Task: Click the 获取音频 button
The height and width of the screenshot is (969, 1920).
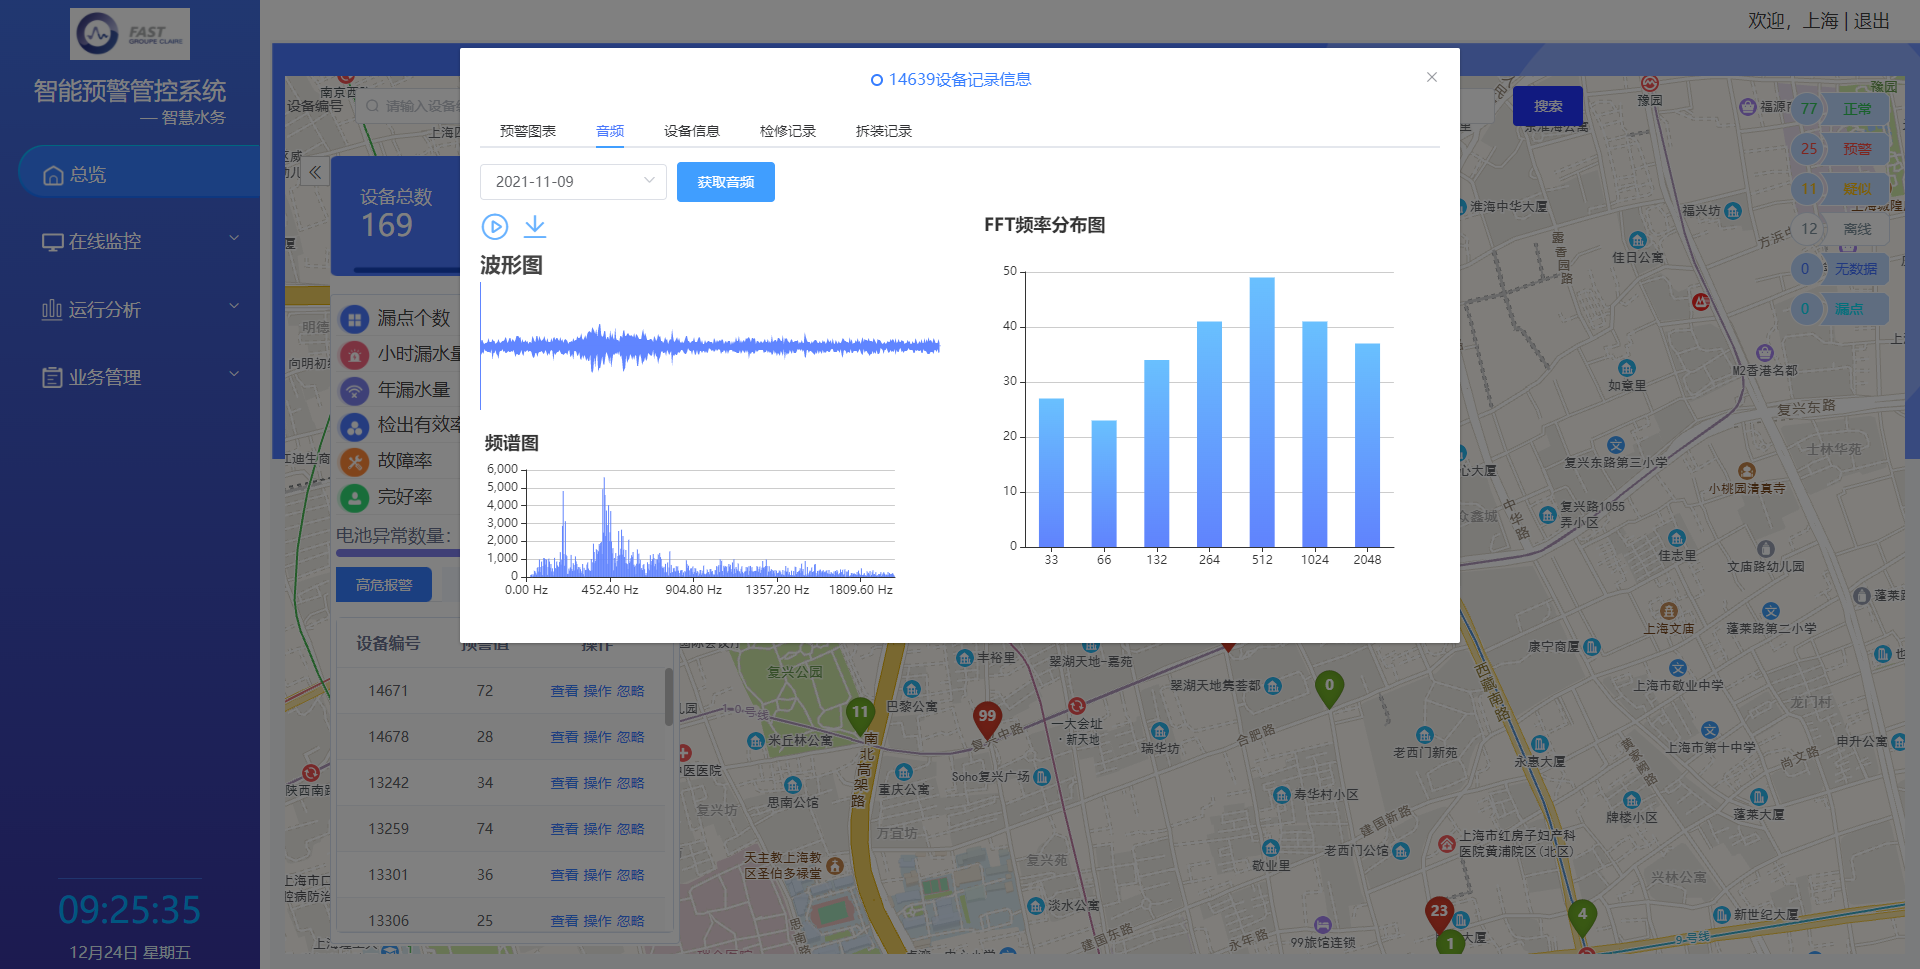Action: click(725, 182)
